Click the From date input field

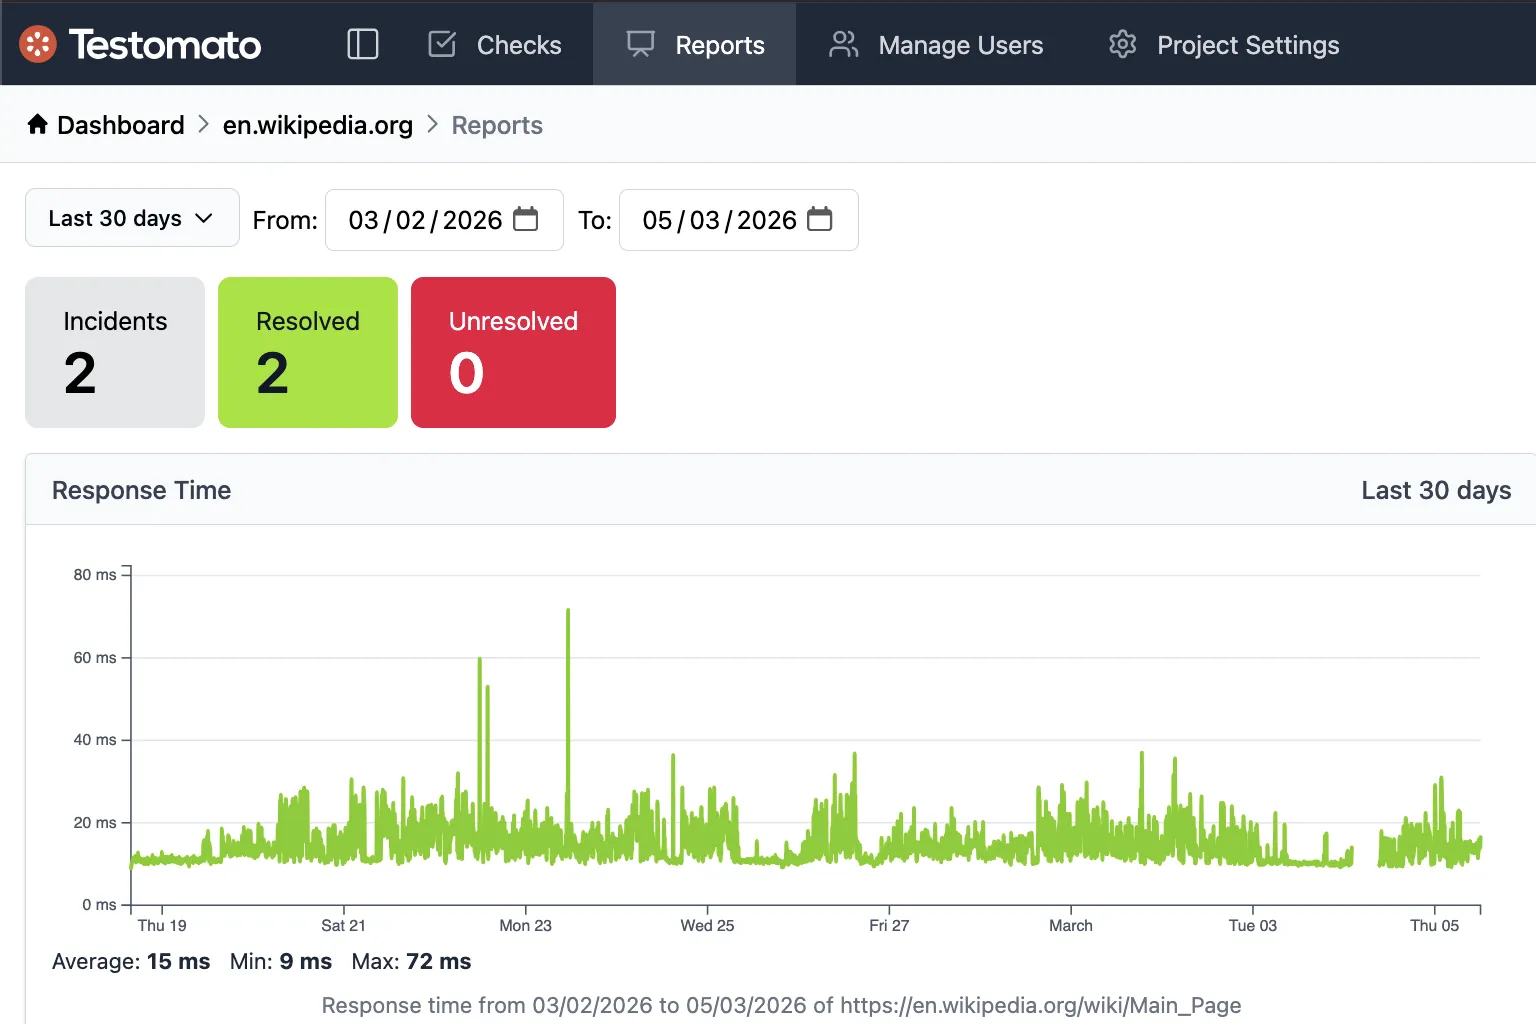tap(425, 219)
